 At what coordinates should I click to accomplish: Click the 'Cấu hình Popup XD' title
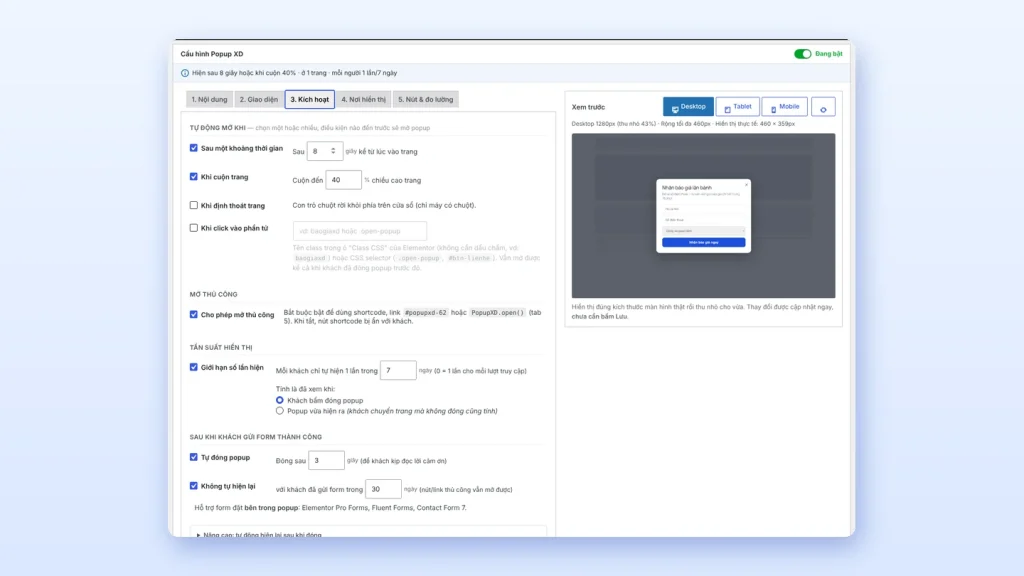coord(212,54)
